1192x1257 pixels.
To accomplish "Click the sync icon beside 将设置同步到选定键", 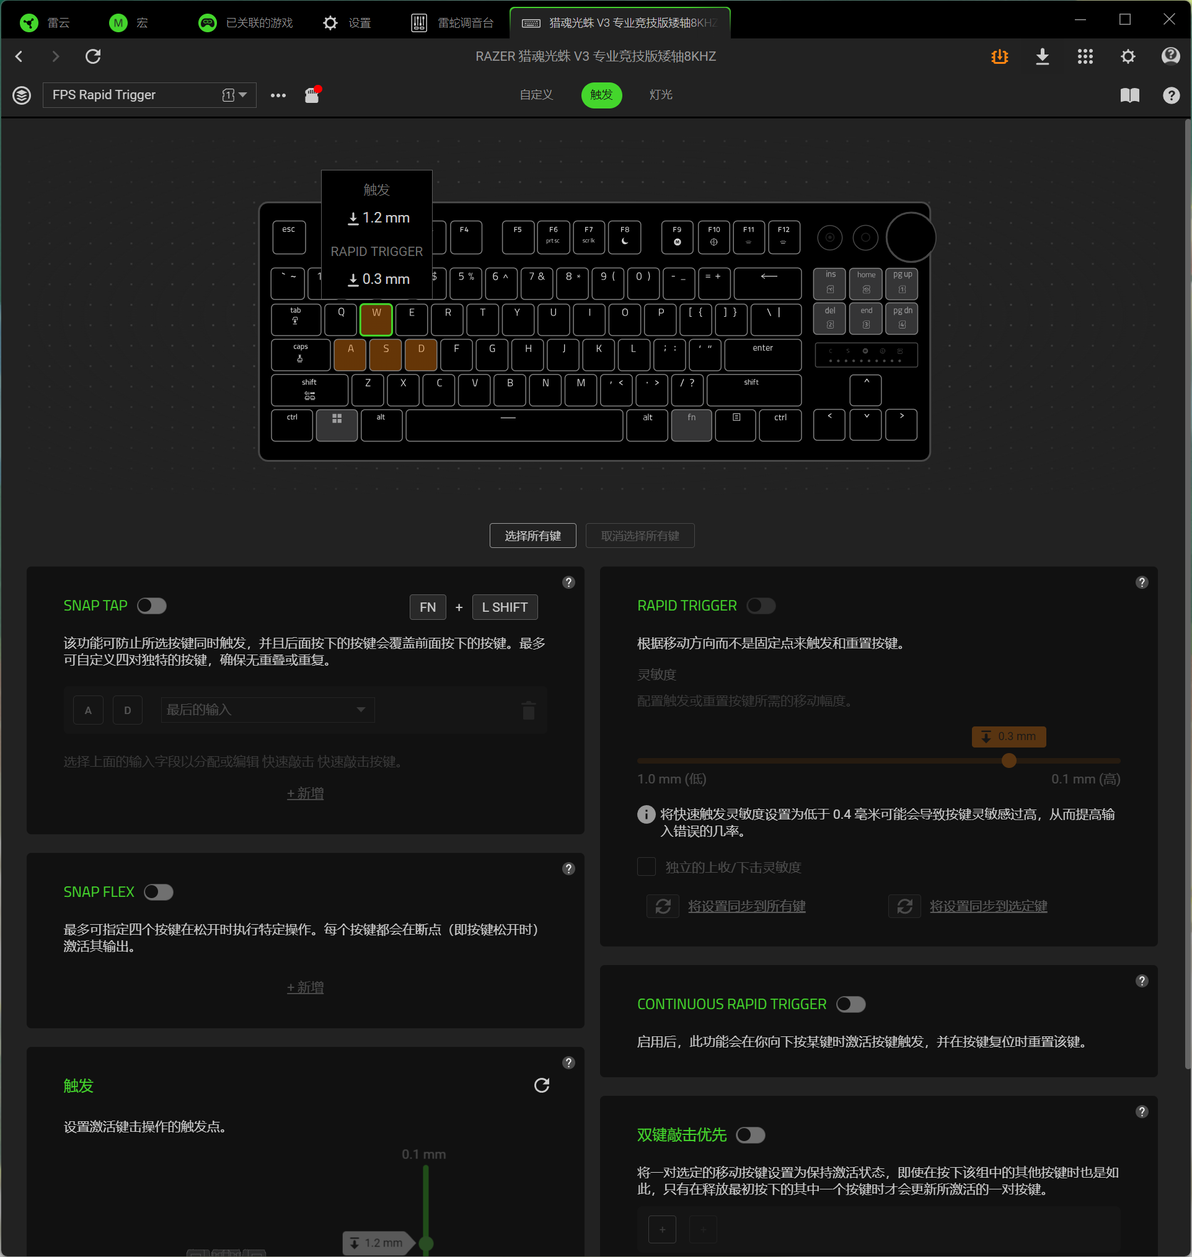I will pyautogui.click(x=905, y=906).
